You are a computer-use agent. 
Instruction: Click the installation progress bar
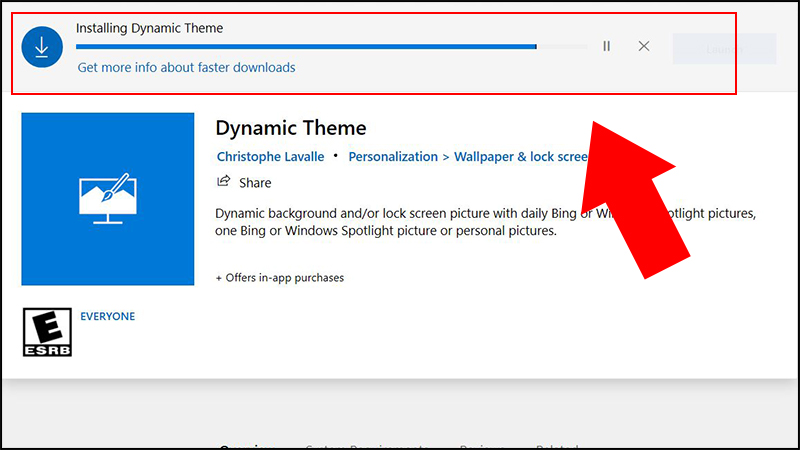[332, 46]
